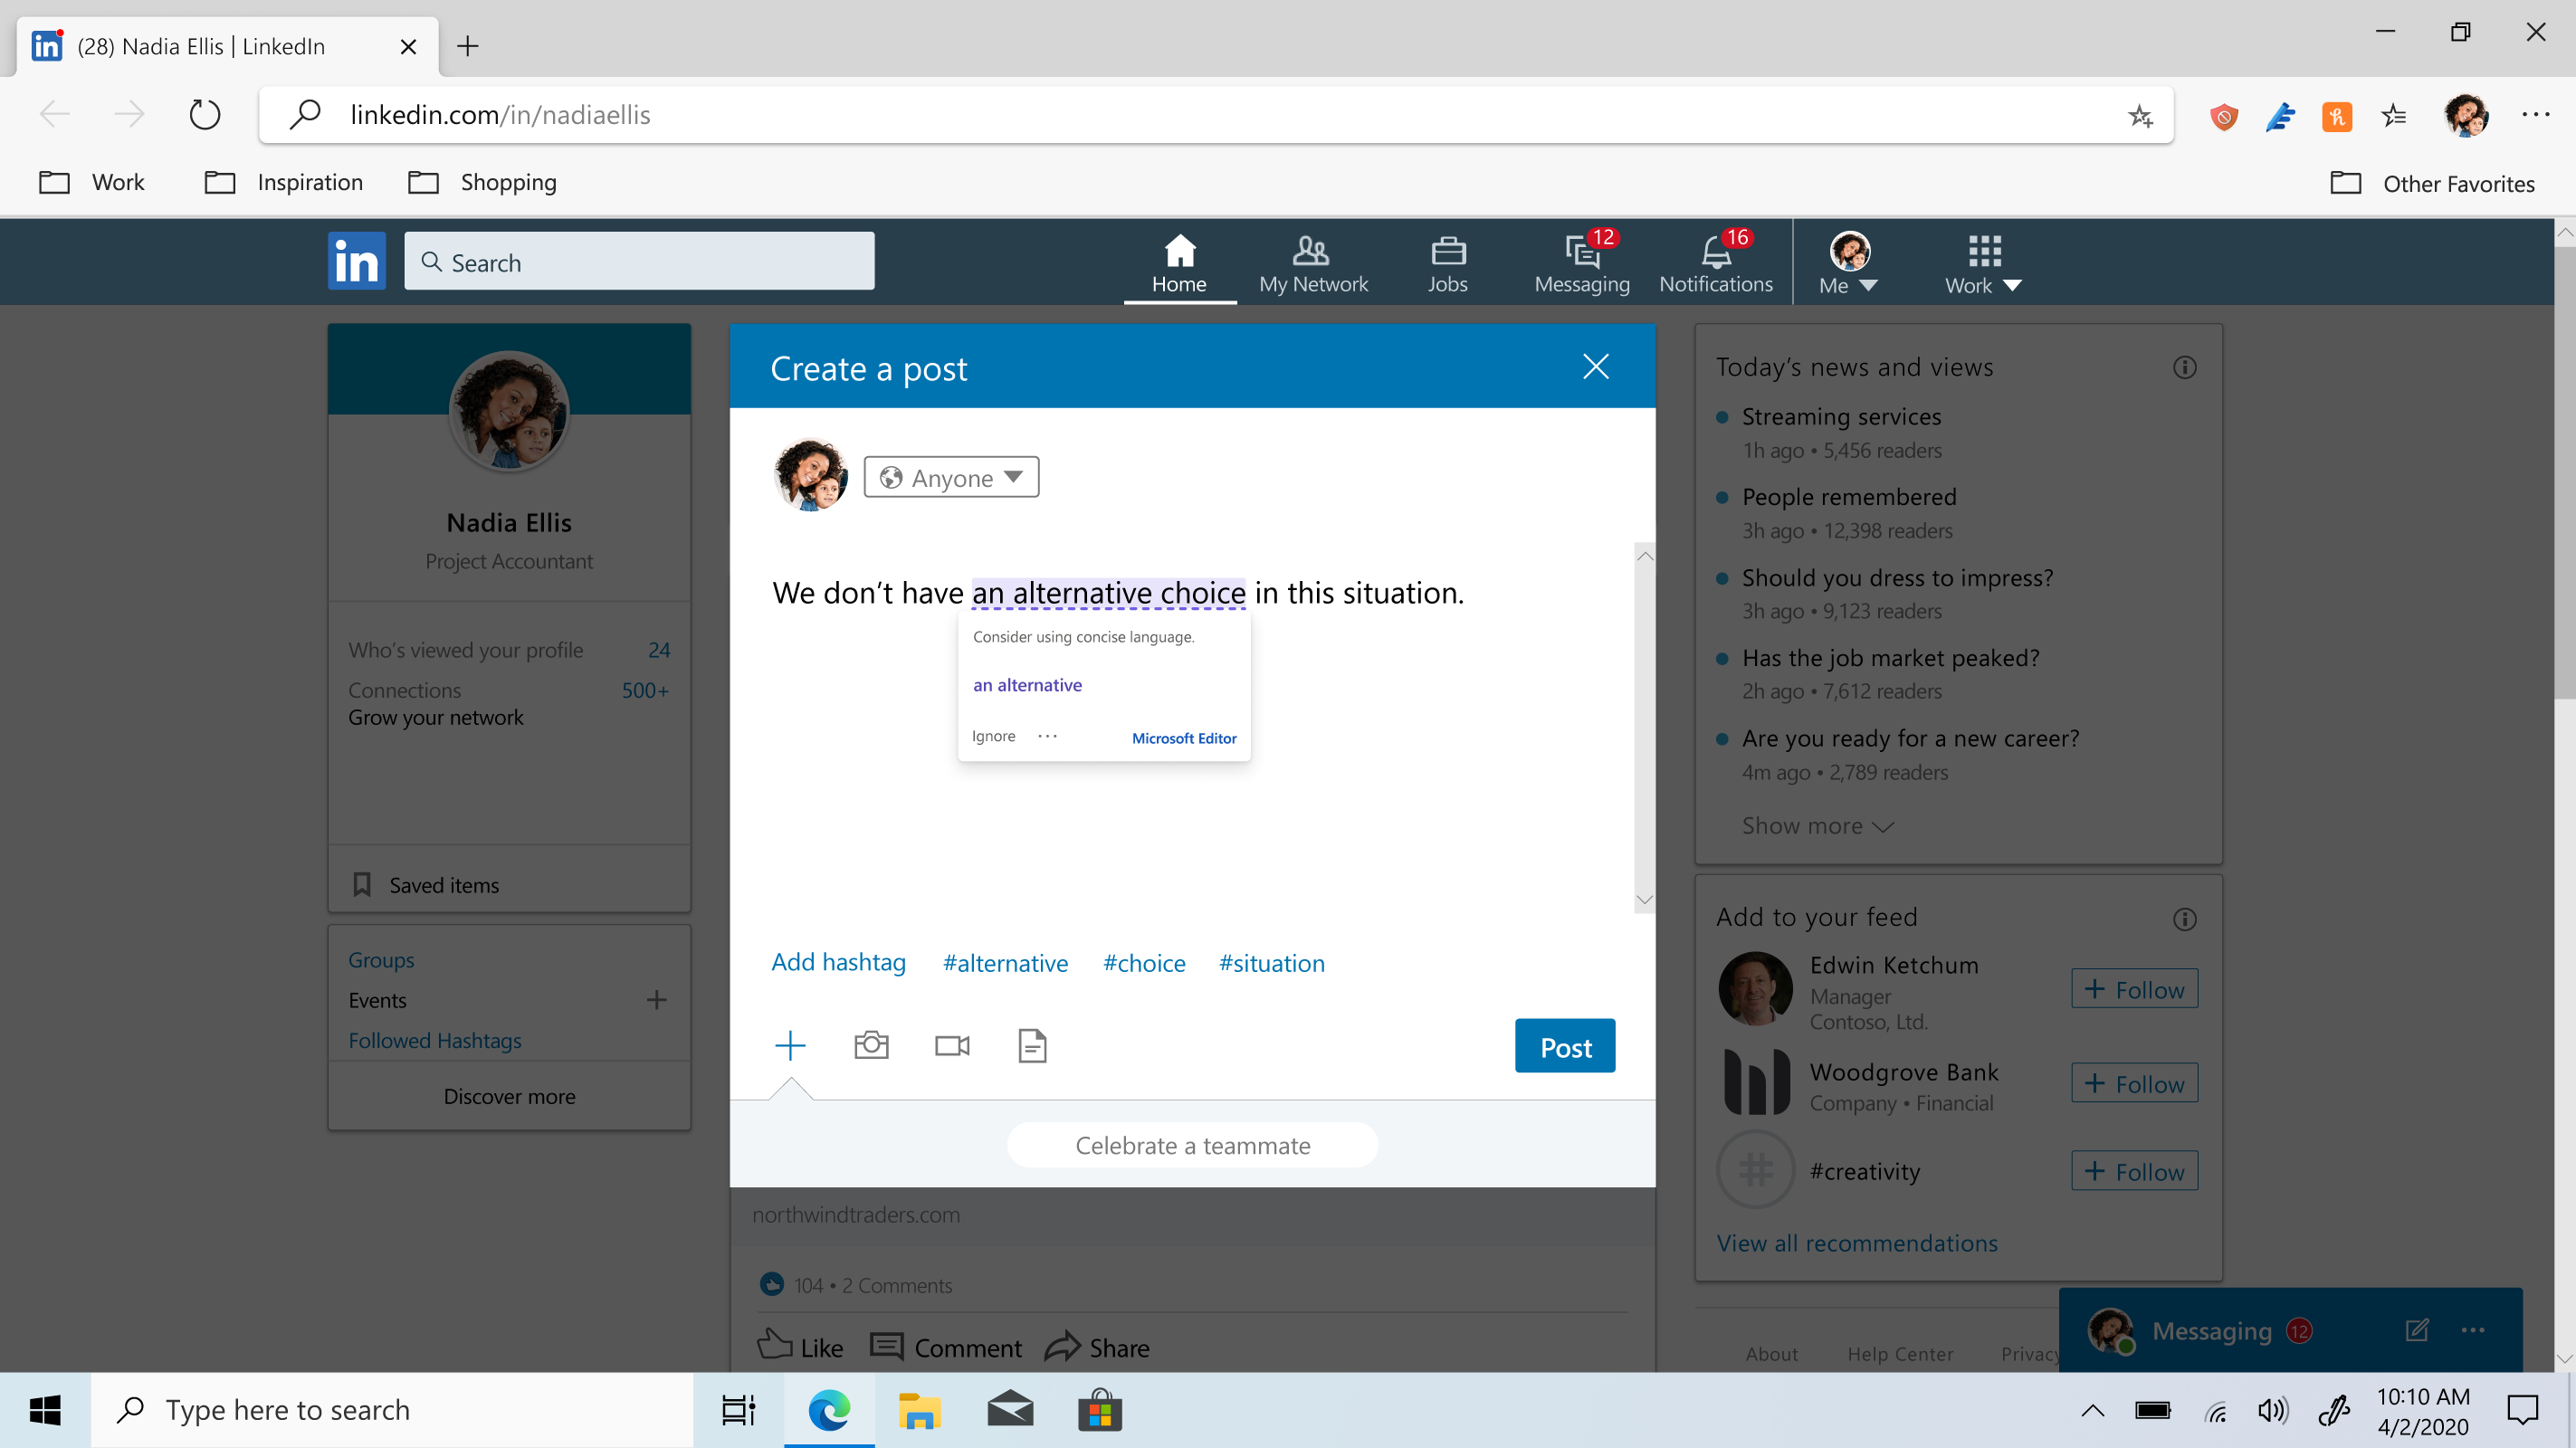Follow Edwin Ketchum
Screen dimensions: 2576x1448
tap(2134, 989)
